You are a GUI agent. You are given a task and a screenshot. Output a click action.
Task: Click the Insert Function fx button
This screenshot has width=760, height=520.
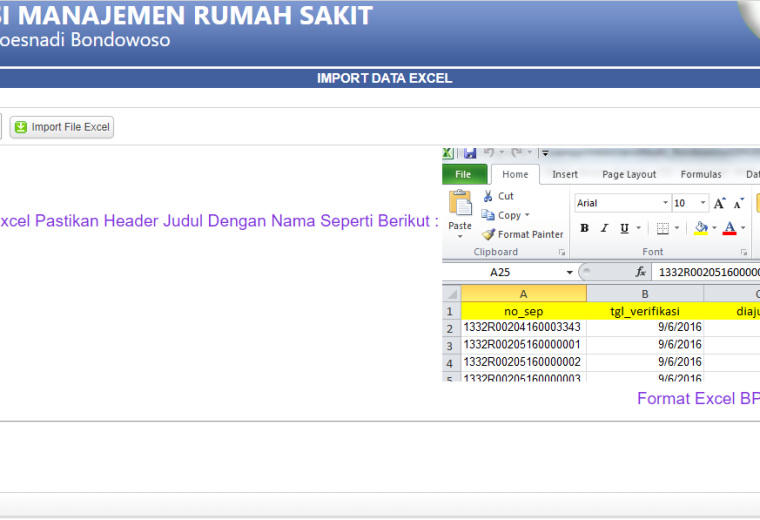[640, 272]
